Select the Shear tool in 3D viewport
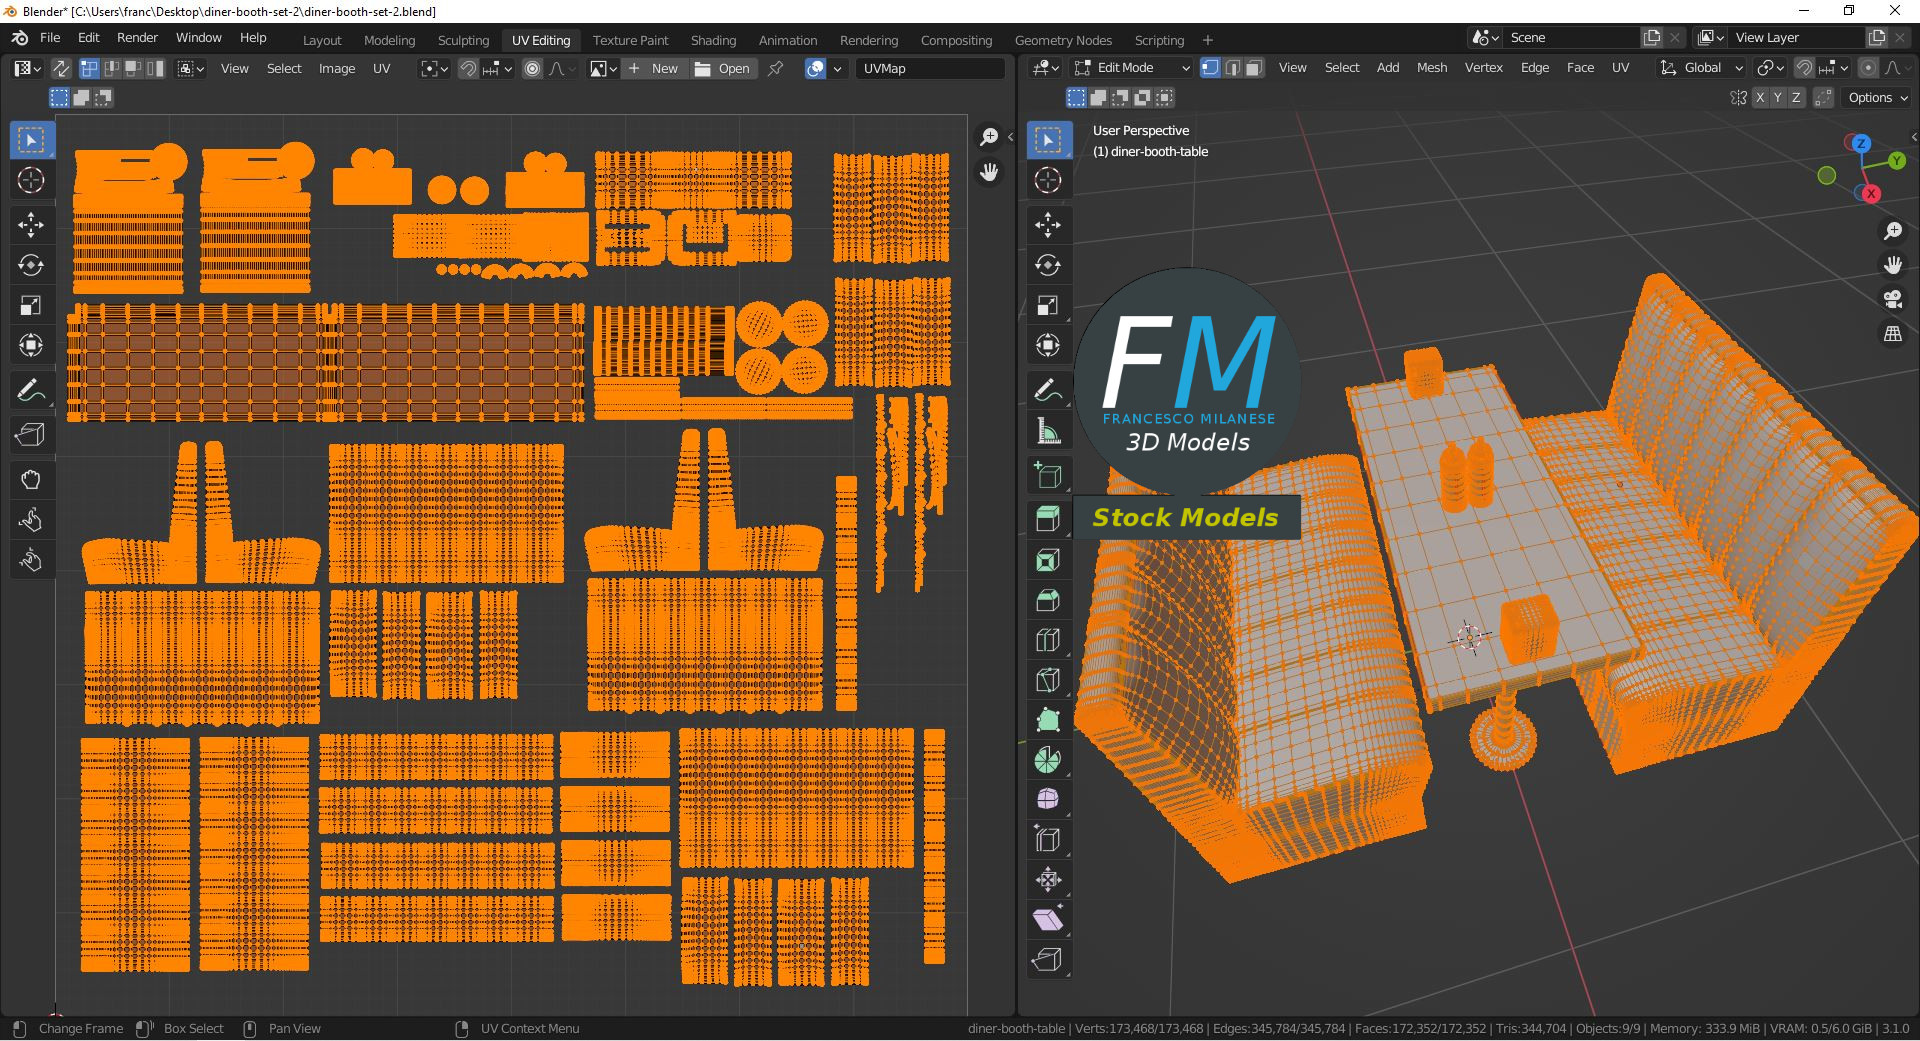 (x=1048, y=919)
